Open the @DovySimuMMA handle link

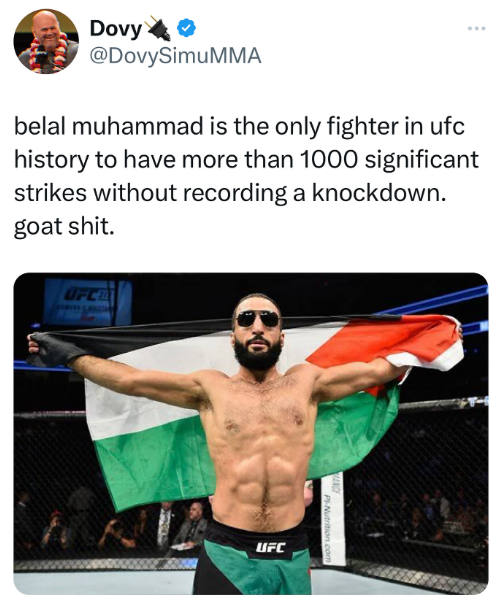(x=175, y=56)
